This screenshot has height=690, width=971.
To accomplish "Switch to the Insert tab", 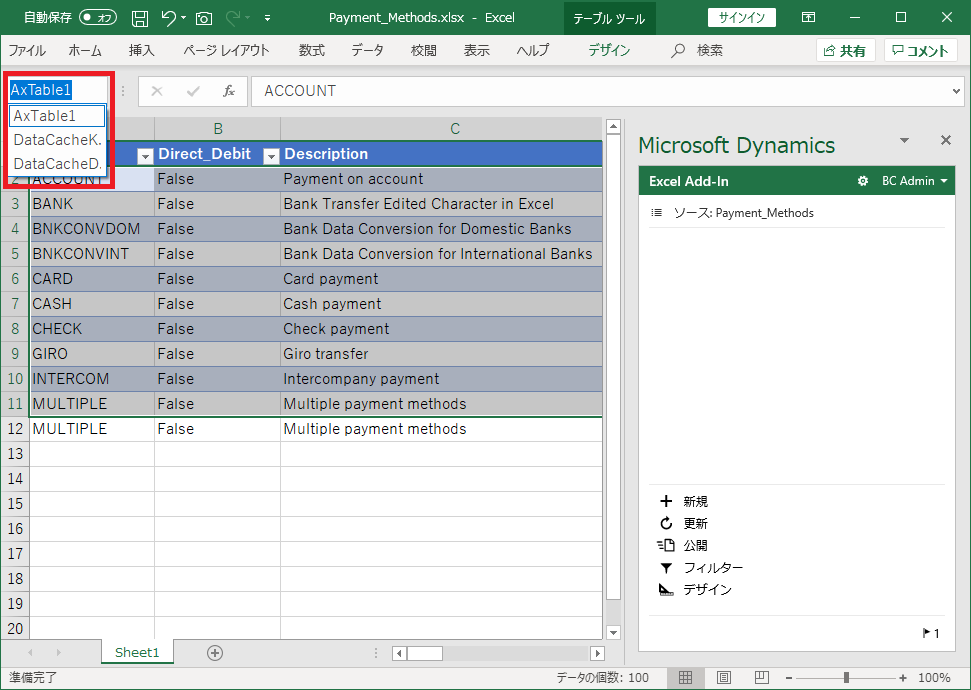I will coord(142,51).
